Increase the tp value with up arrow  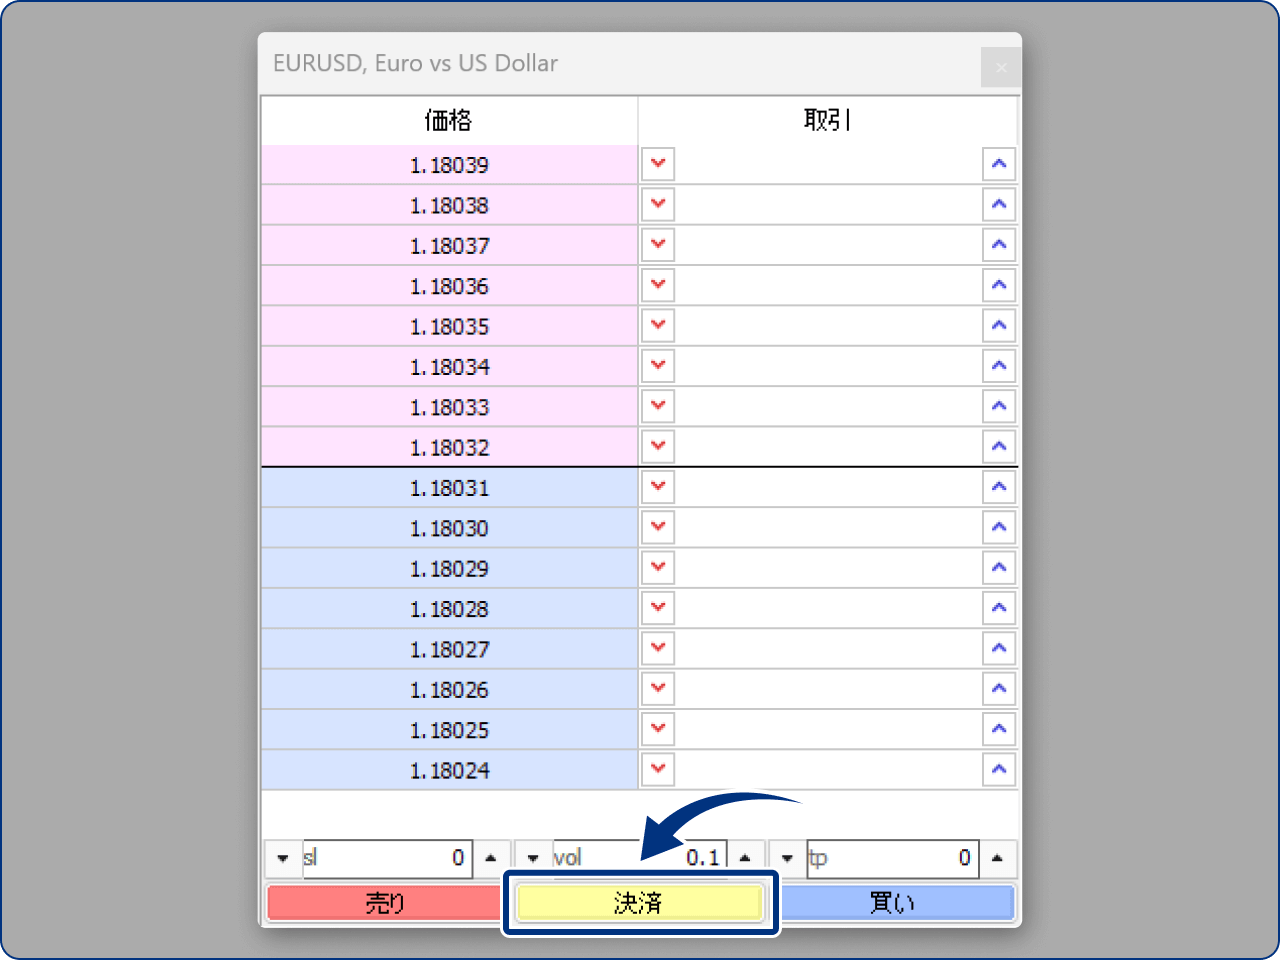coord(997,858)
